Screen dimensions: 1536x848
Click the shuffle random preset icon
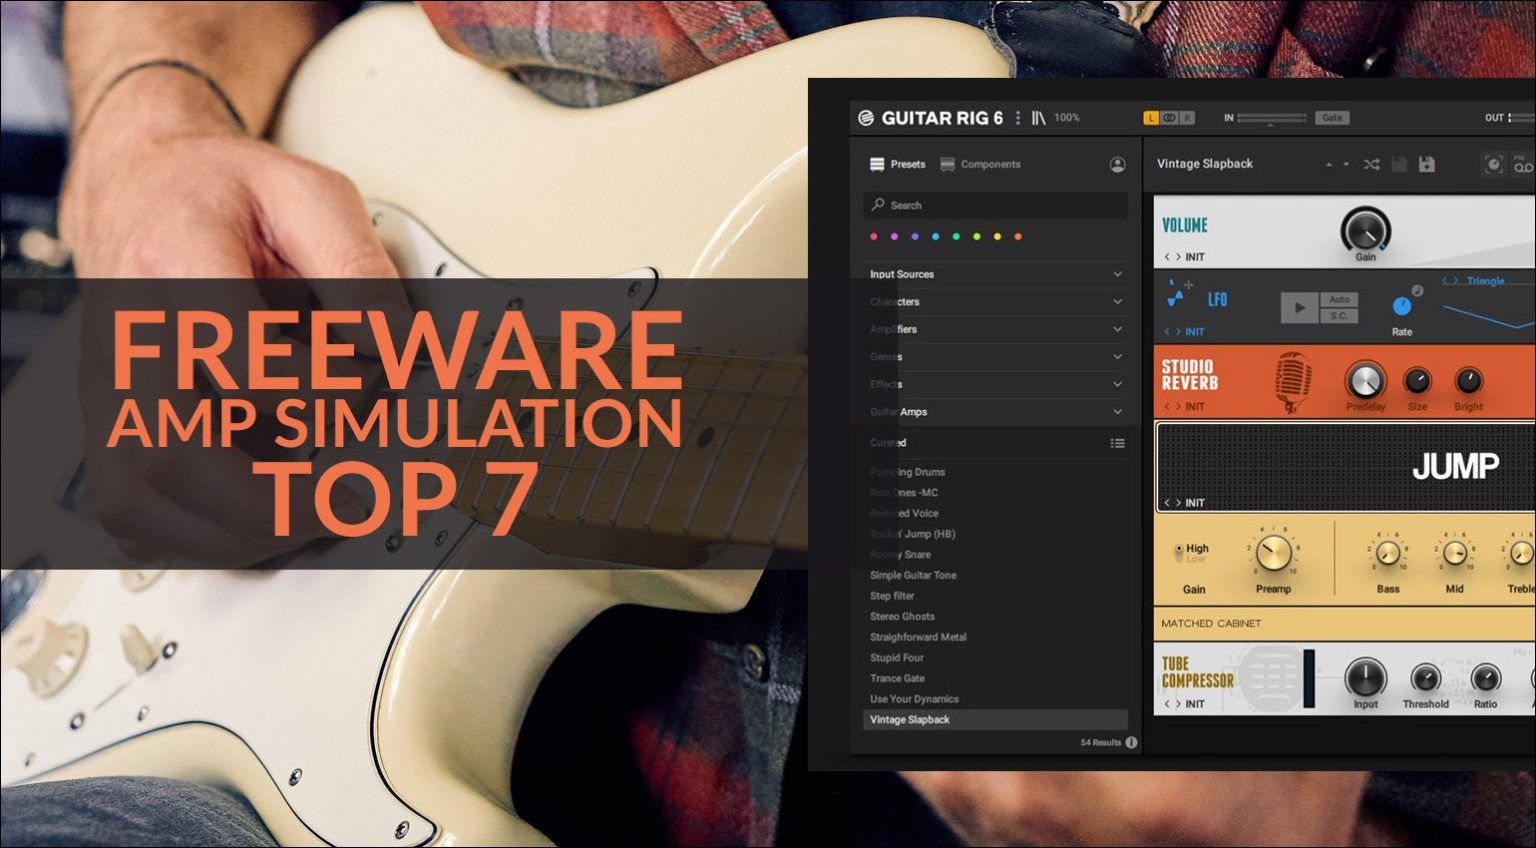(x=1371, y=164)
